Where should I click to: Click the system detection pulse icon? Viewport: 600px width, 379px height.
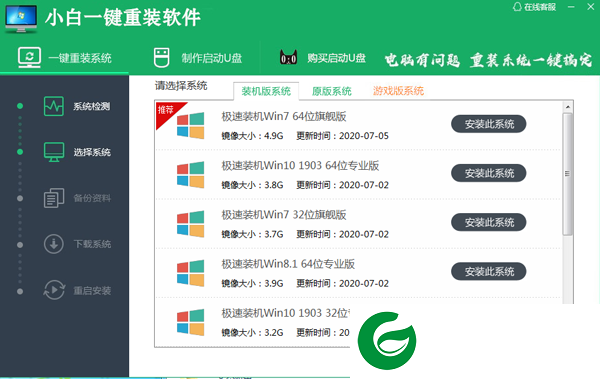click(54, 106)
